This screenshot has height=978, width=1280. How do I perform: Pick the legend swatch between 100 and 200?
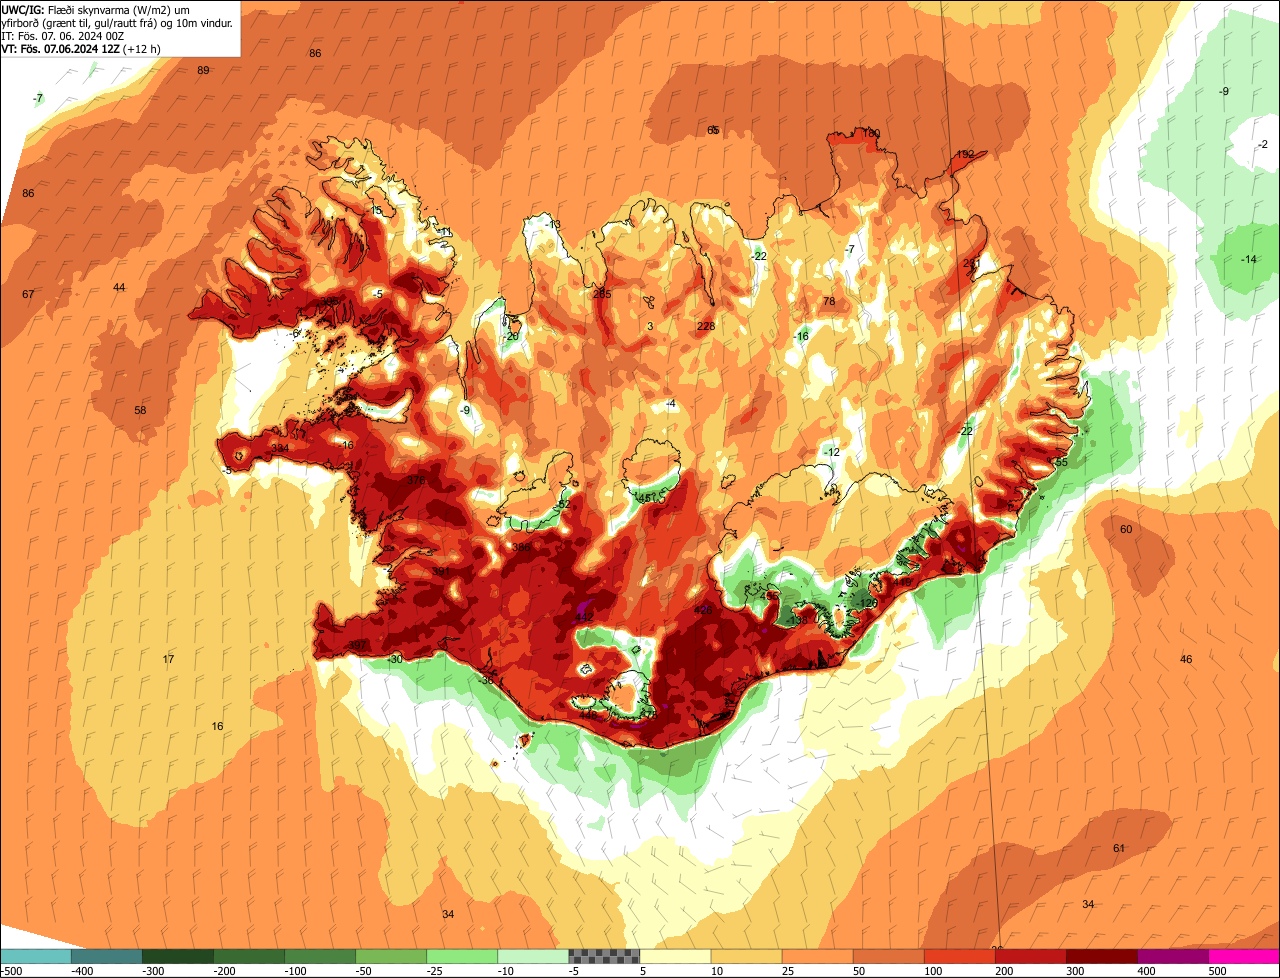coord(959,956)
